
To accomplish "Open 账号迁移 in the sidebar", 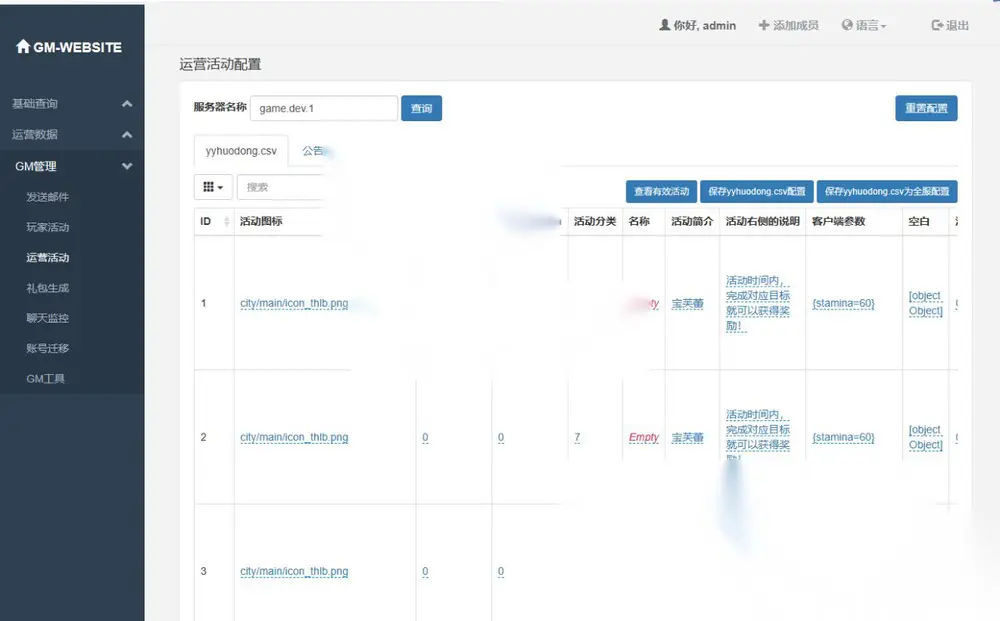I will 48,348.
